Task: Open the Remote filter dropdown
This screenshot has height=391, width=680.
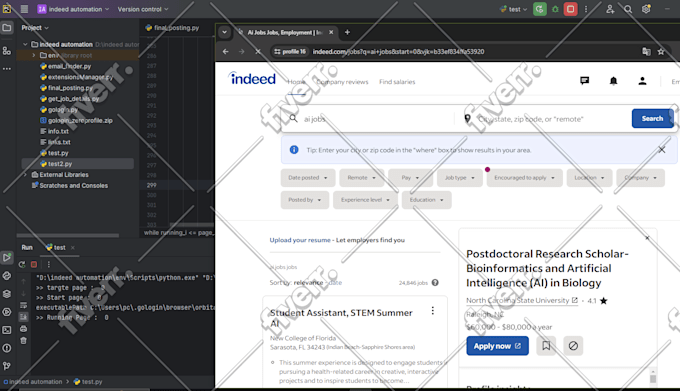Action: tap(361, 178)
